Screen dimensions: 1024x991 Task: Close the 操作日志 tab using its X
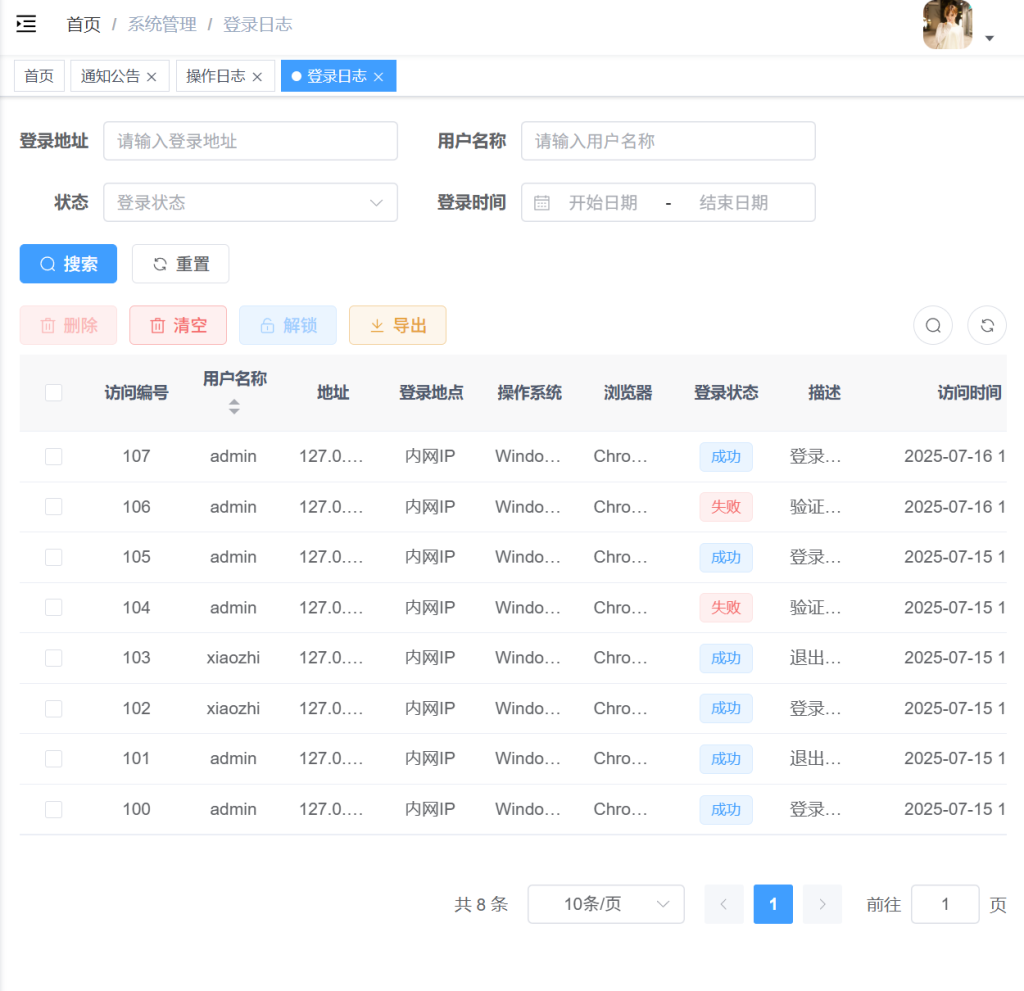tap(257, 77)
